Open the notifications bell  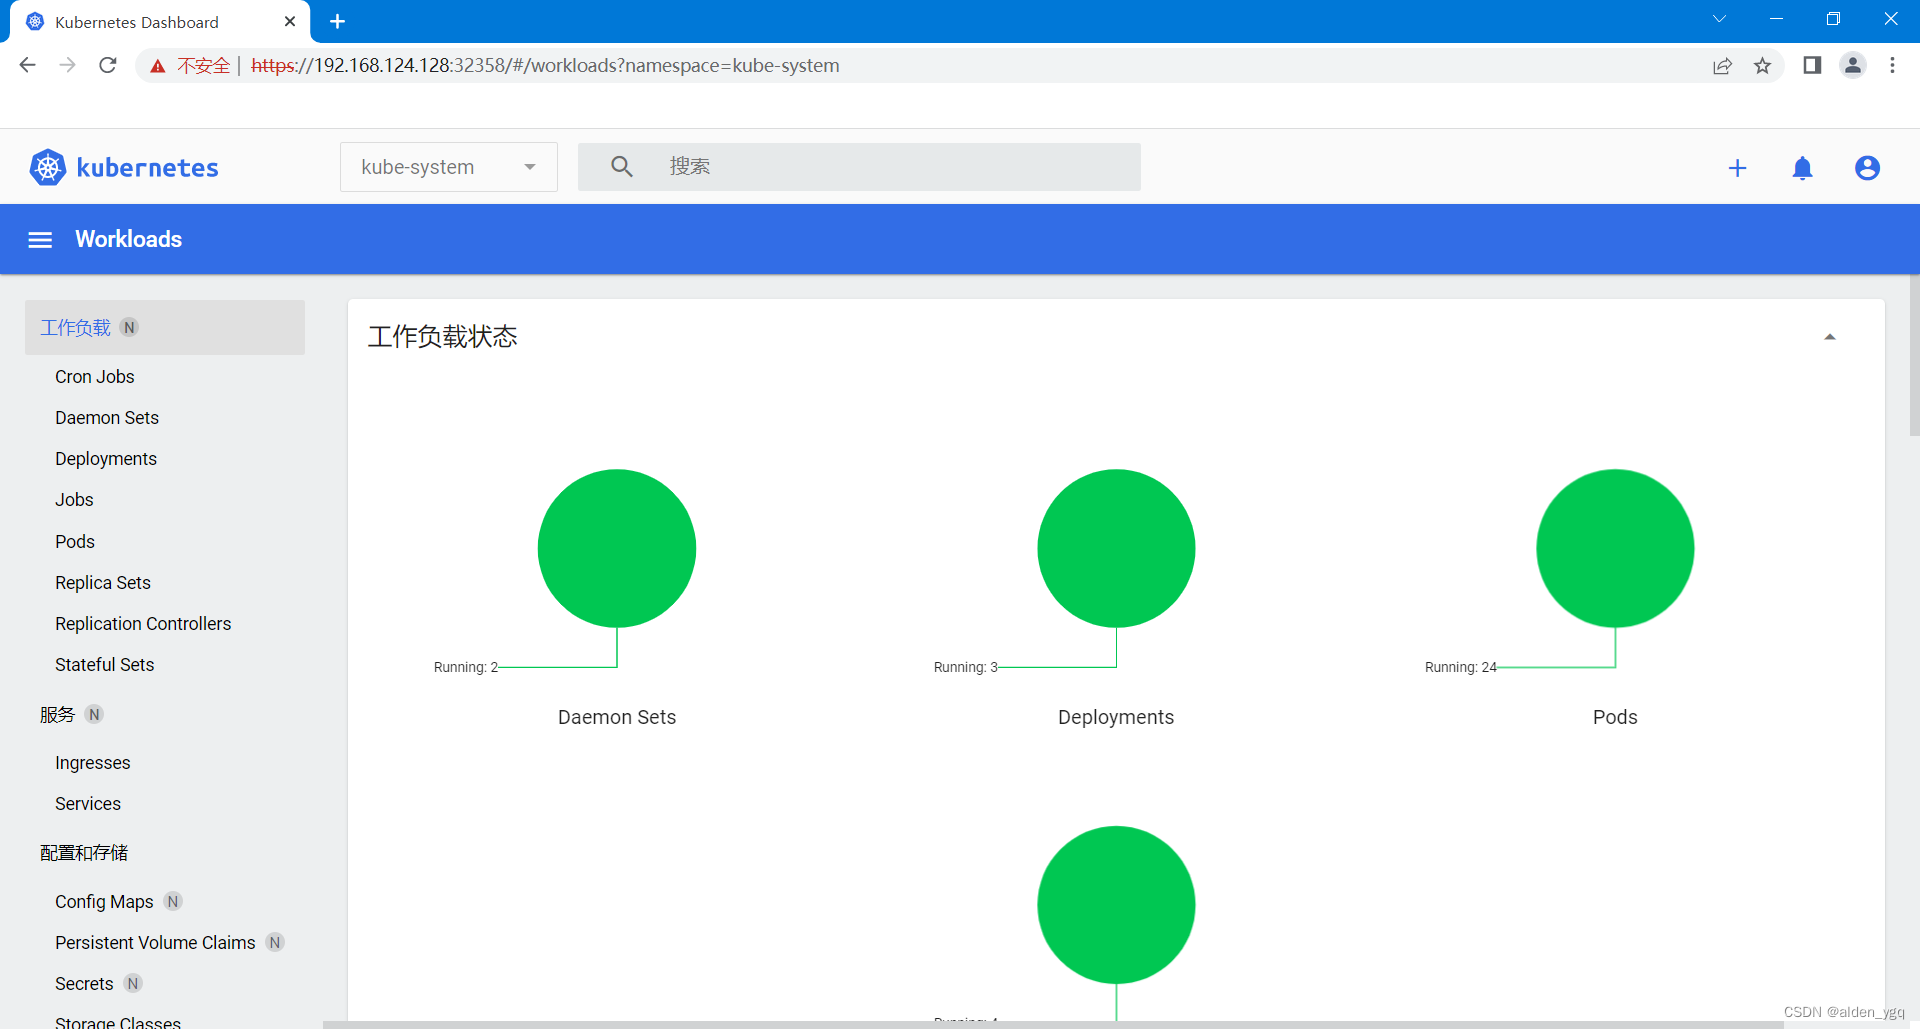pos(1803,168)
